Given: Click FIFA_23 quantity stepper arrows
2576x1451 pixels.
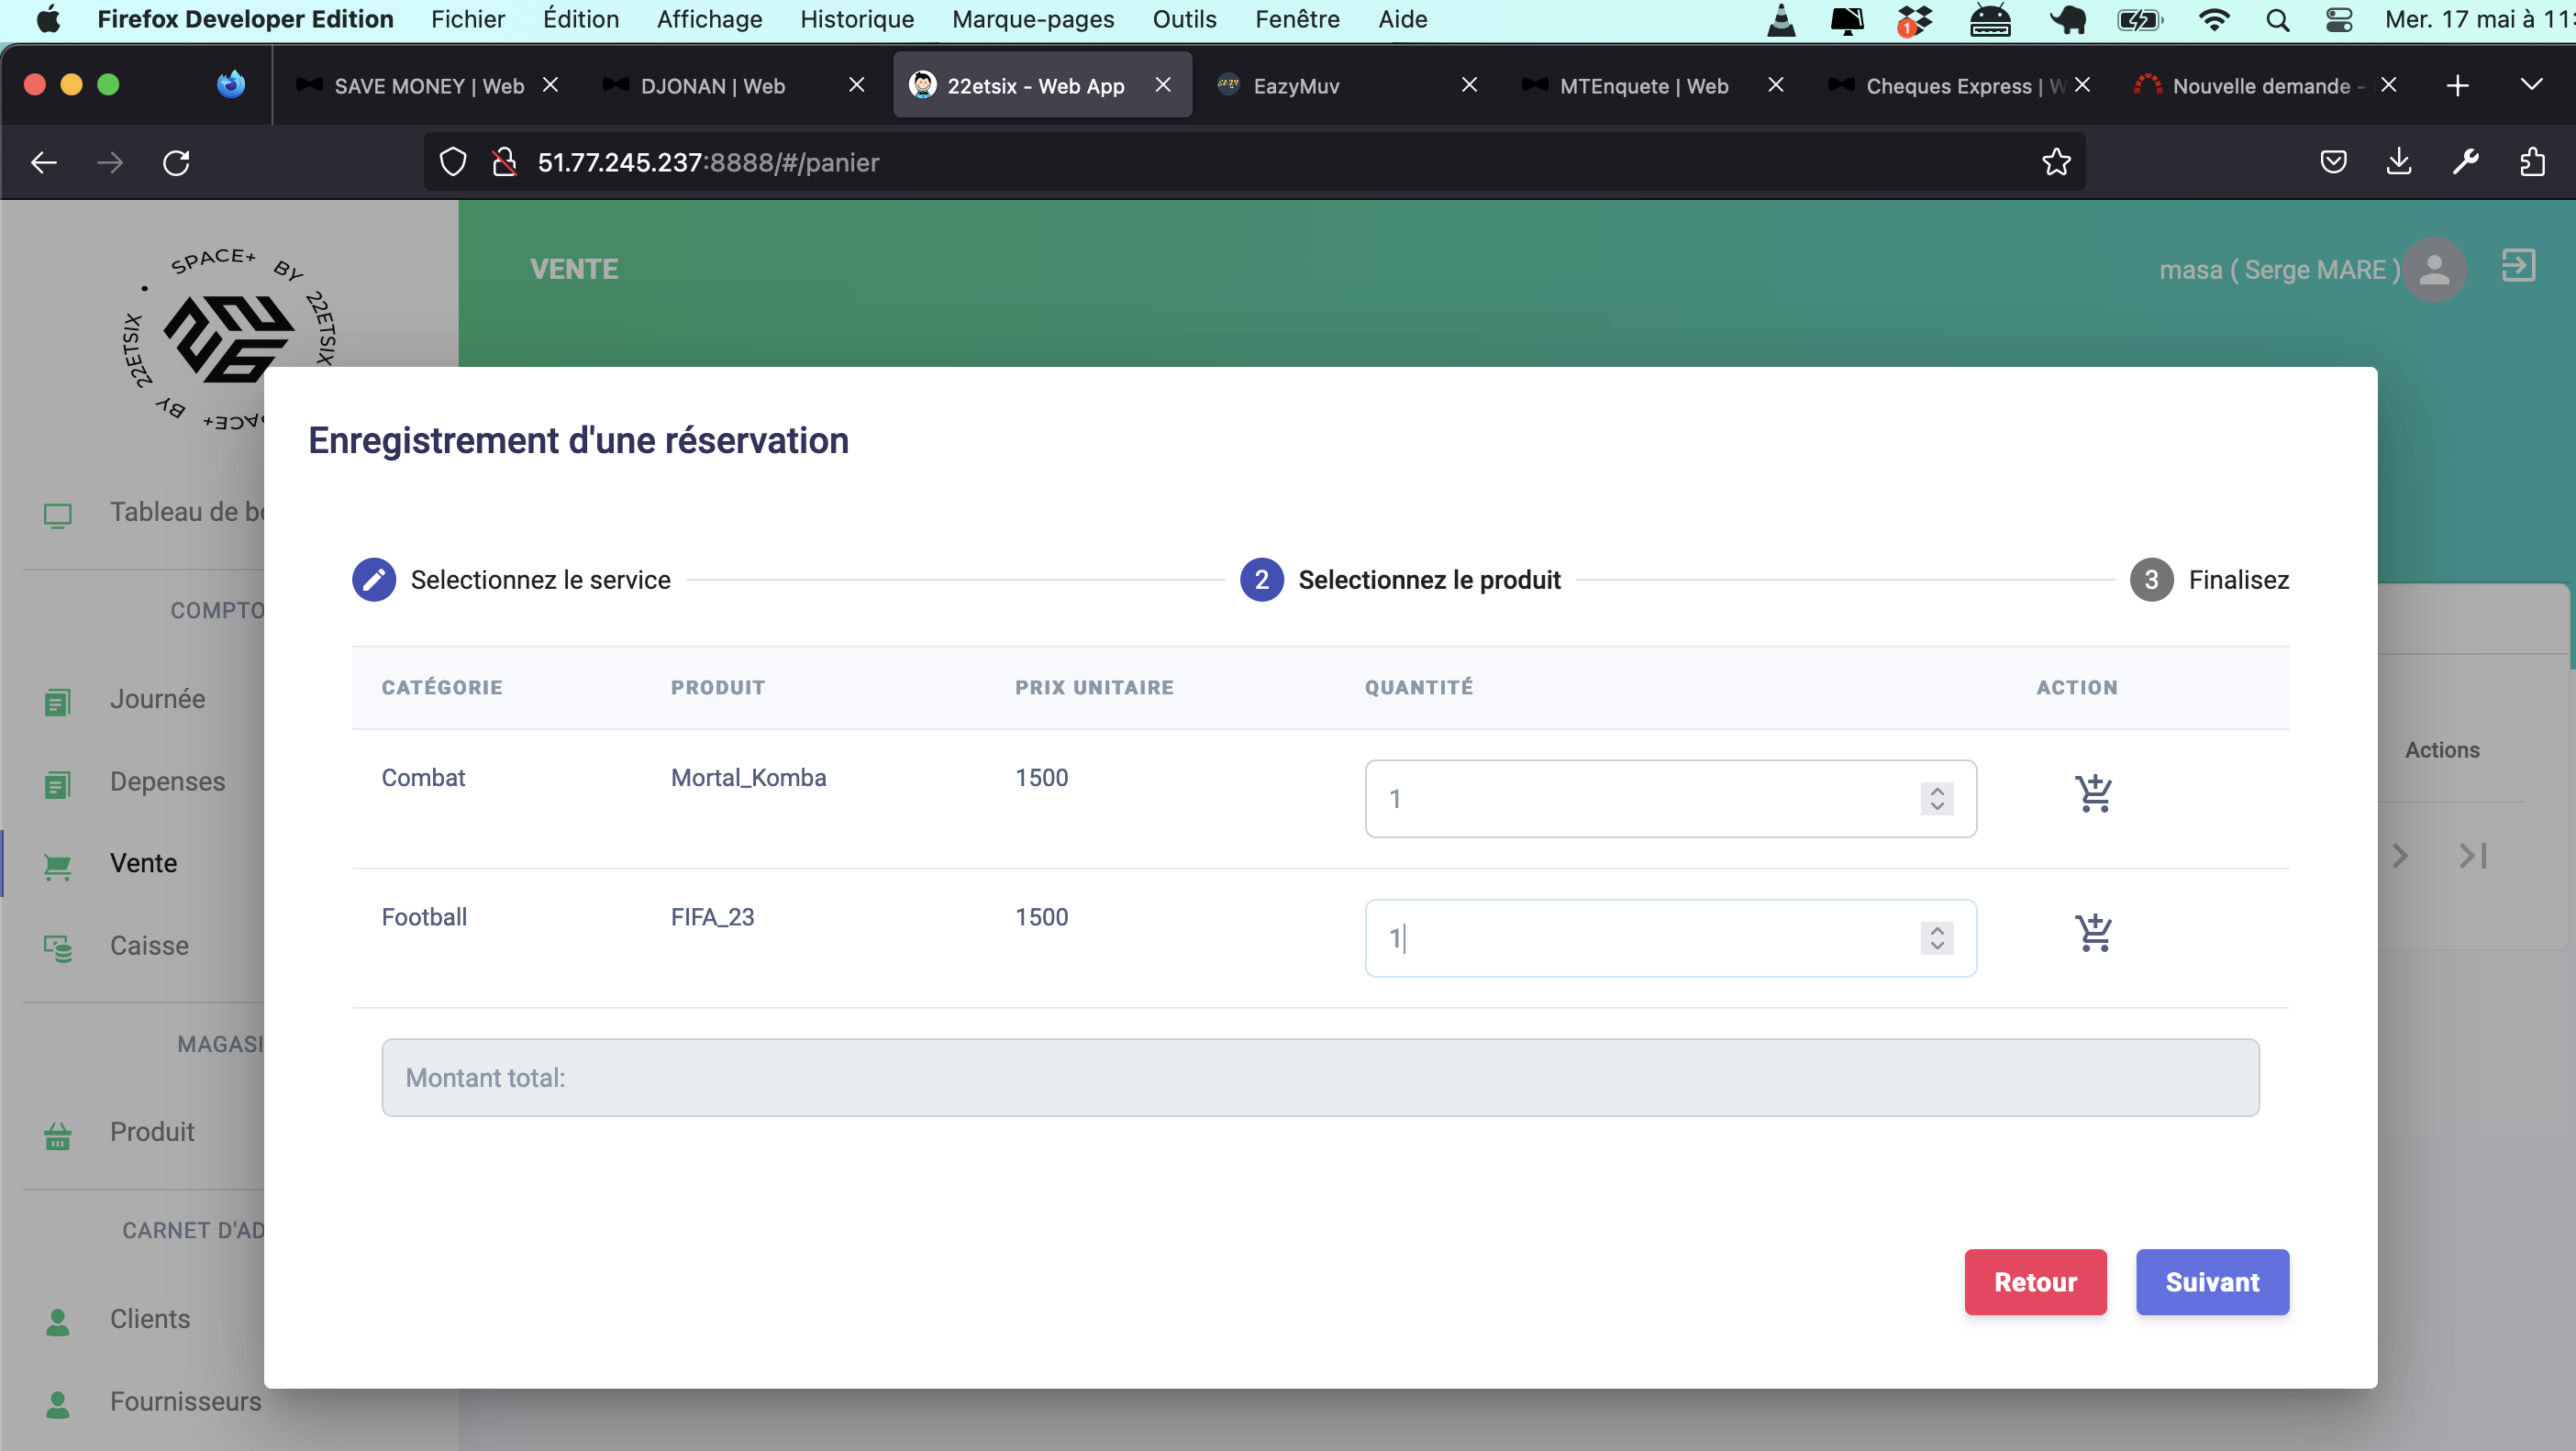Looking at the screenshot, I should (1937, 938).
